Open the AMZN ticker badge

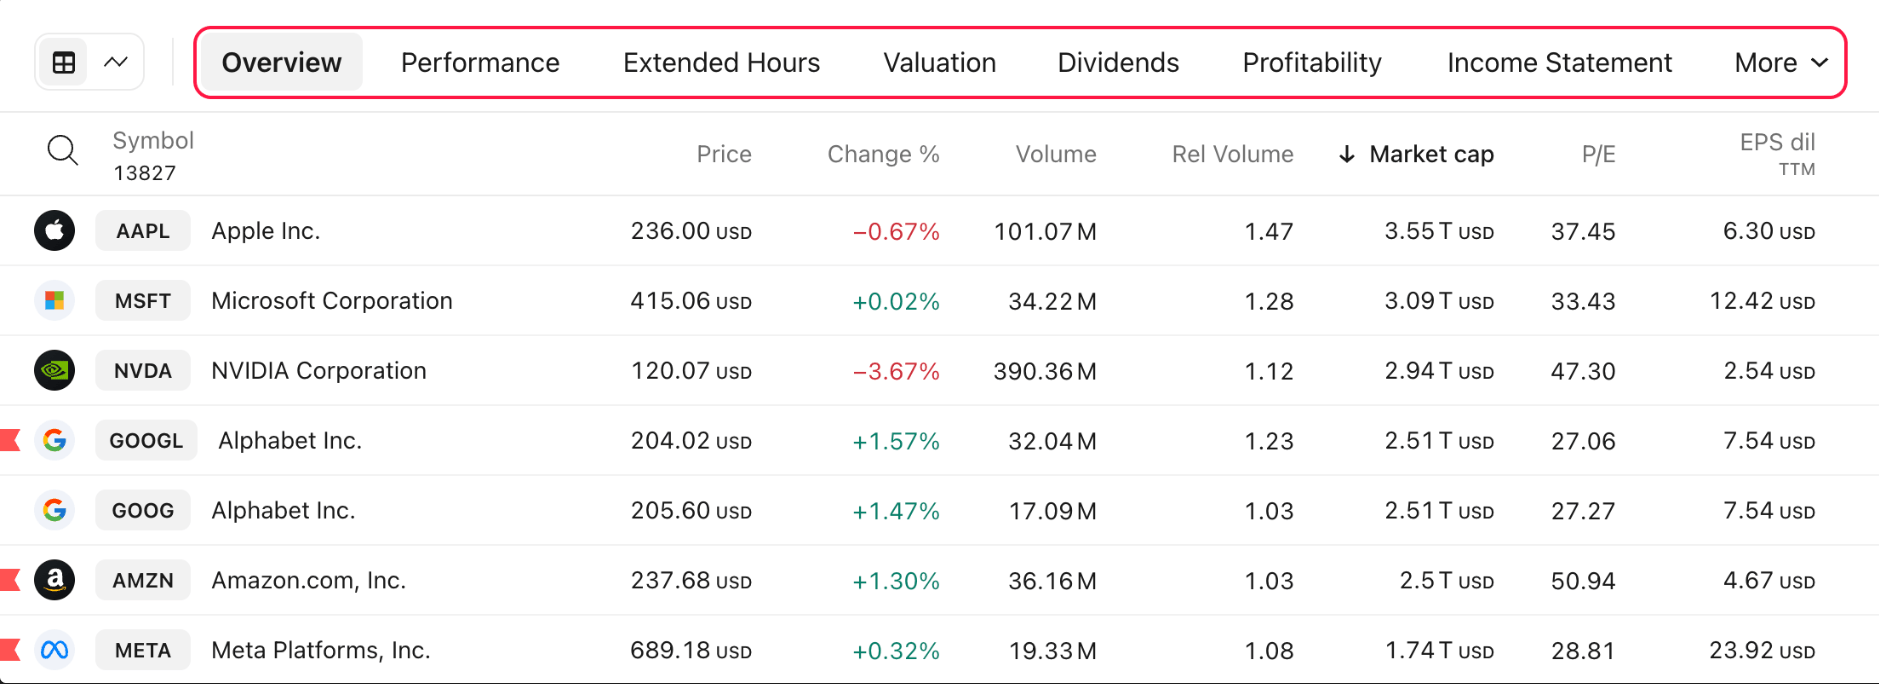pos(143,581)
